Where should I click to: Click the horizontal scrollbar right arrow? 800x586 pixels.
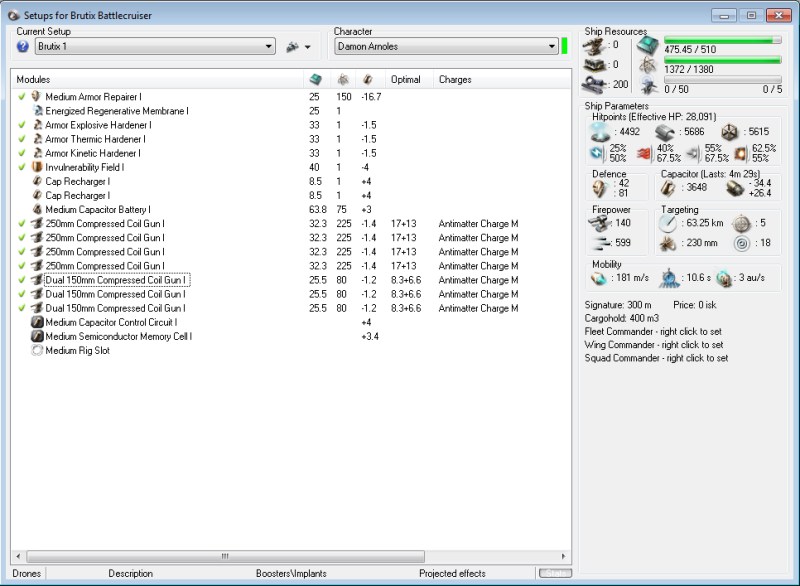563,556
